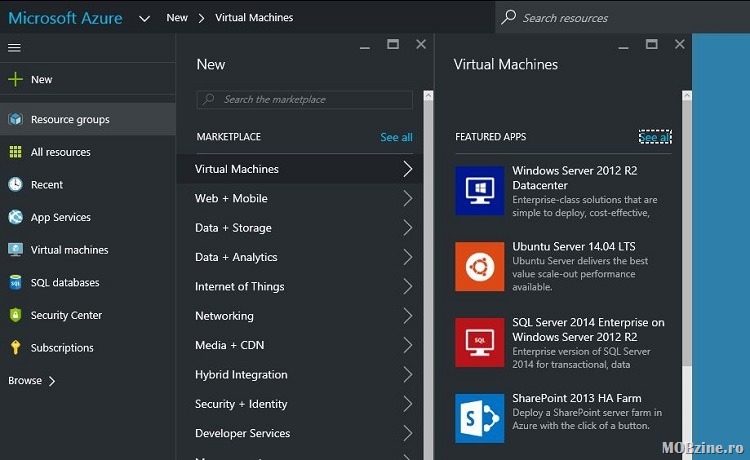The image size is (750, 460).
Task: Select the Ubuntu Server 14.04 LTS icon
Action: click(480, 267)
